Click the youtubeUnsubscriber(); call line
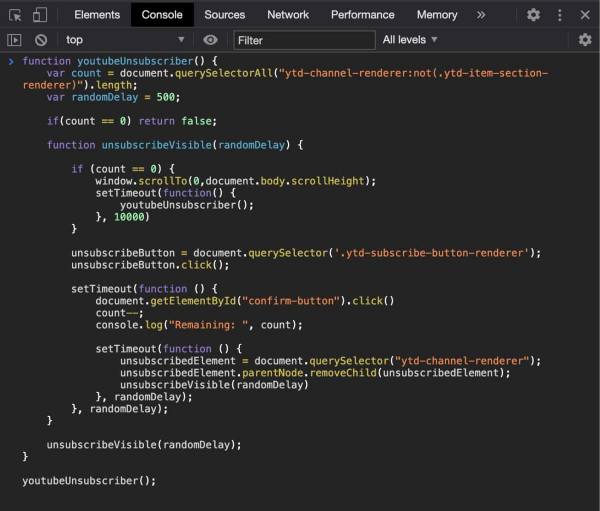This screenshot has width=600, height=511. [89, 481]
